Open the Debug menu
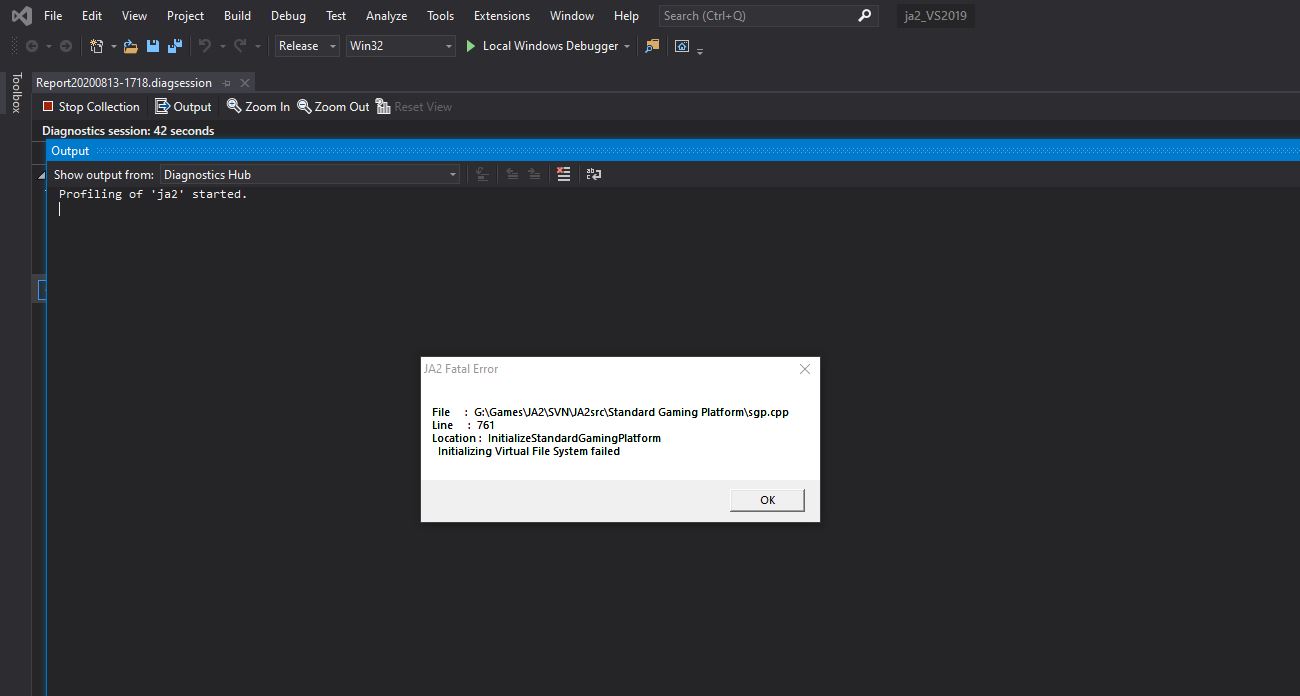 pyautogui.click(x=288, y=16)
